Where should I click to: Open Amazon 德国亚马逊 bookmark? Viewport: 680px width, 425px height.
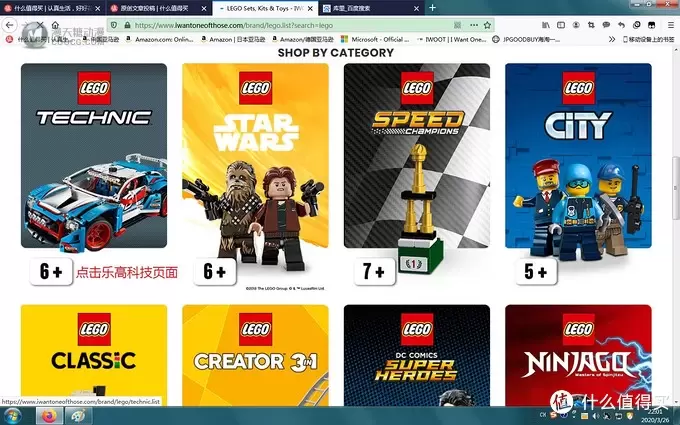click(x=303, y=39)
